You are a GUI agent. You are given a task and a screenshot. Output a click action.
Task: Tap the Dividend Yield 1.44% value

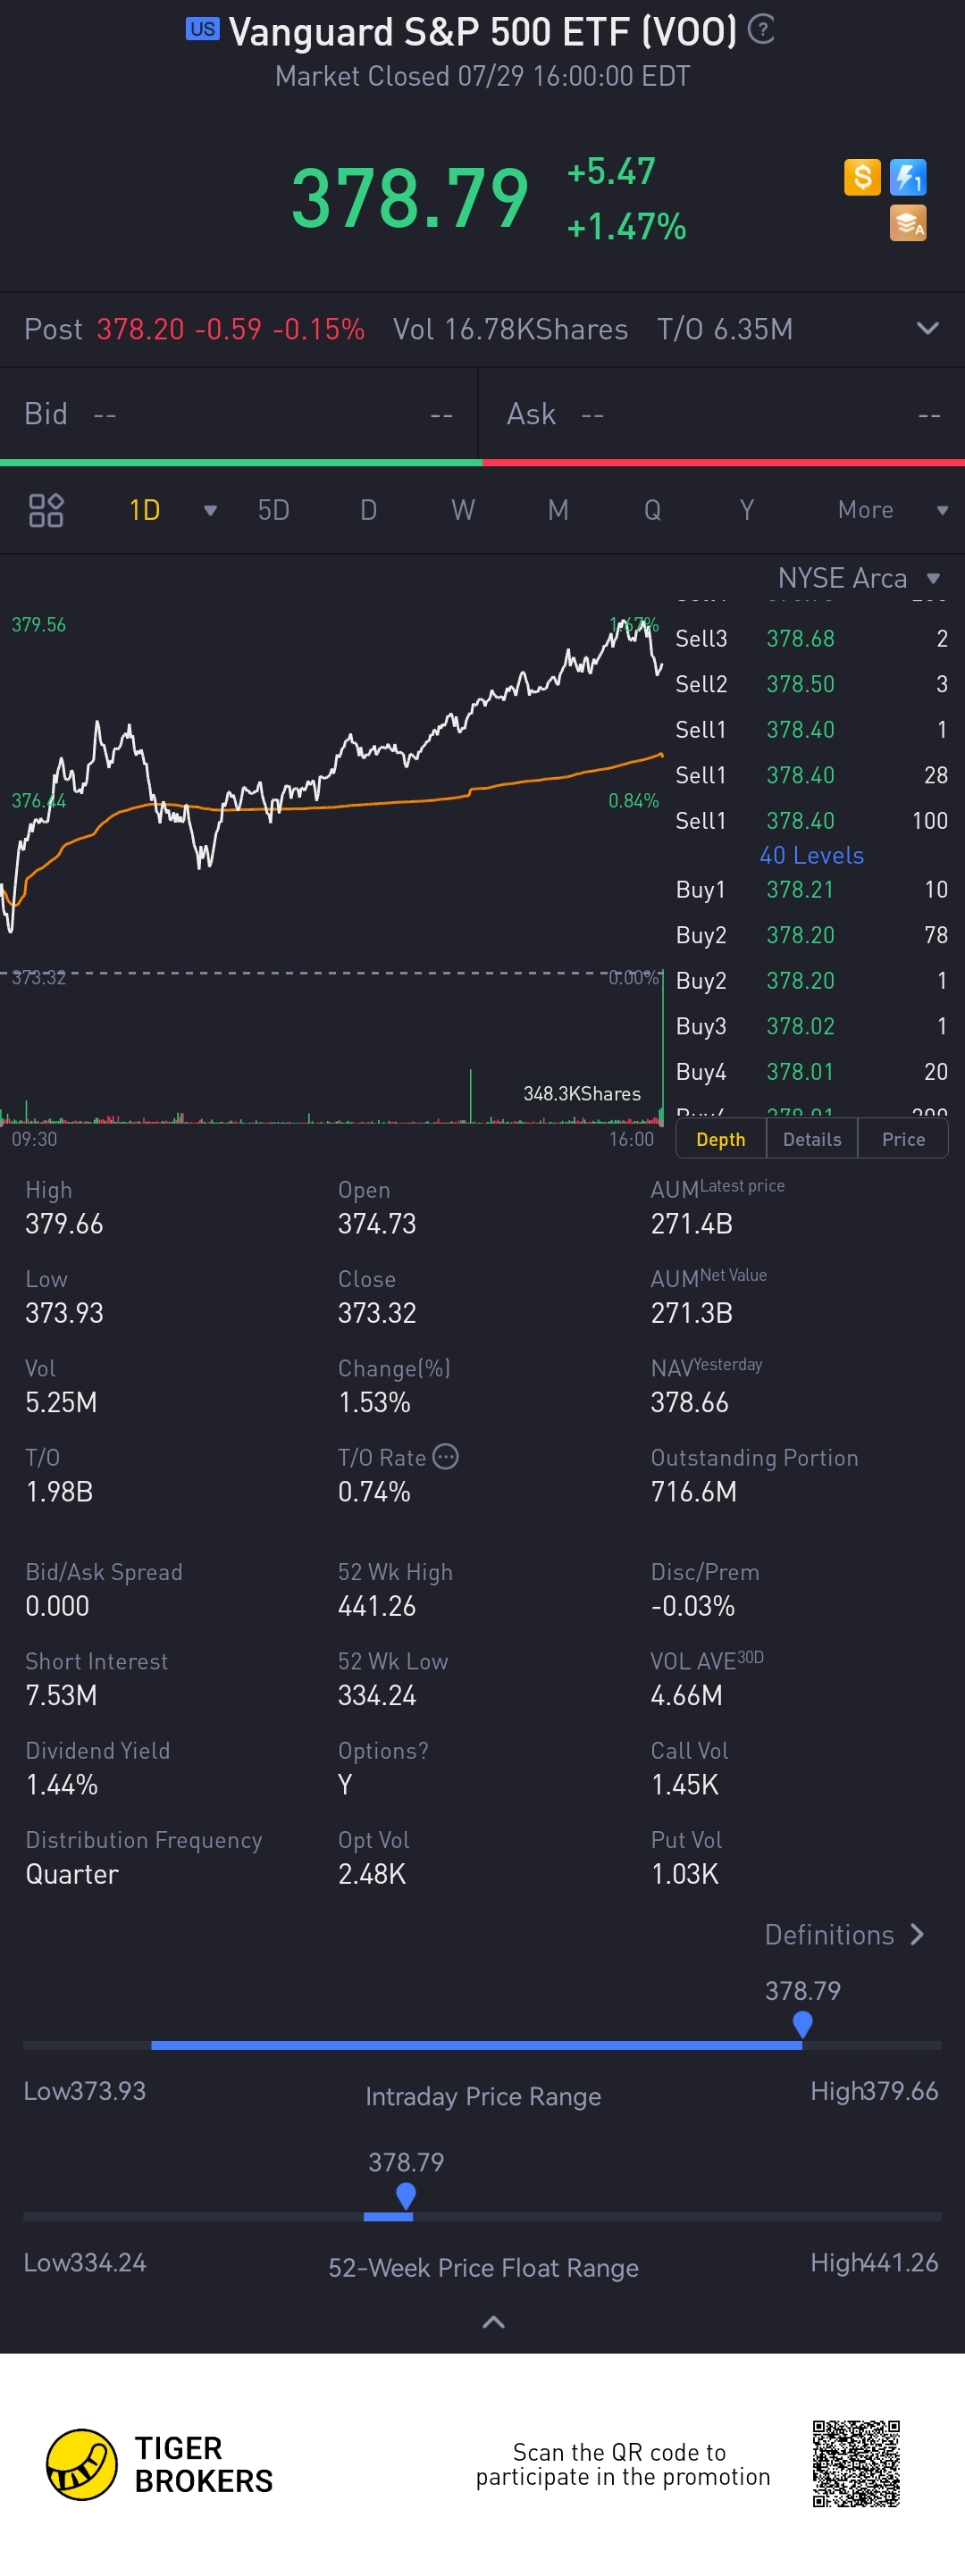coord(62,1784)
